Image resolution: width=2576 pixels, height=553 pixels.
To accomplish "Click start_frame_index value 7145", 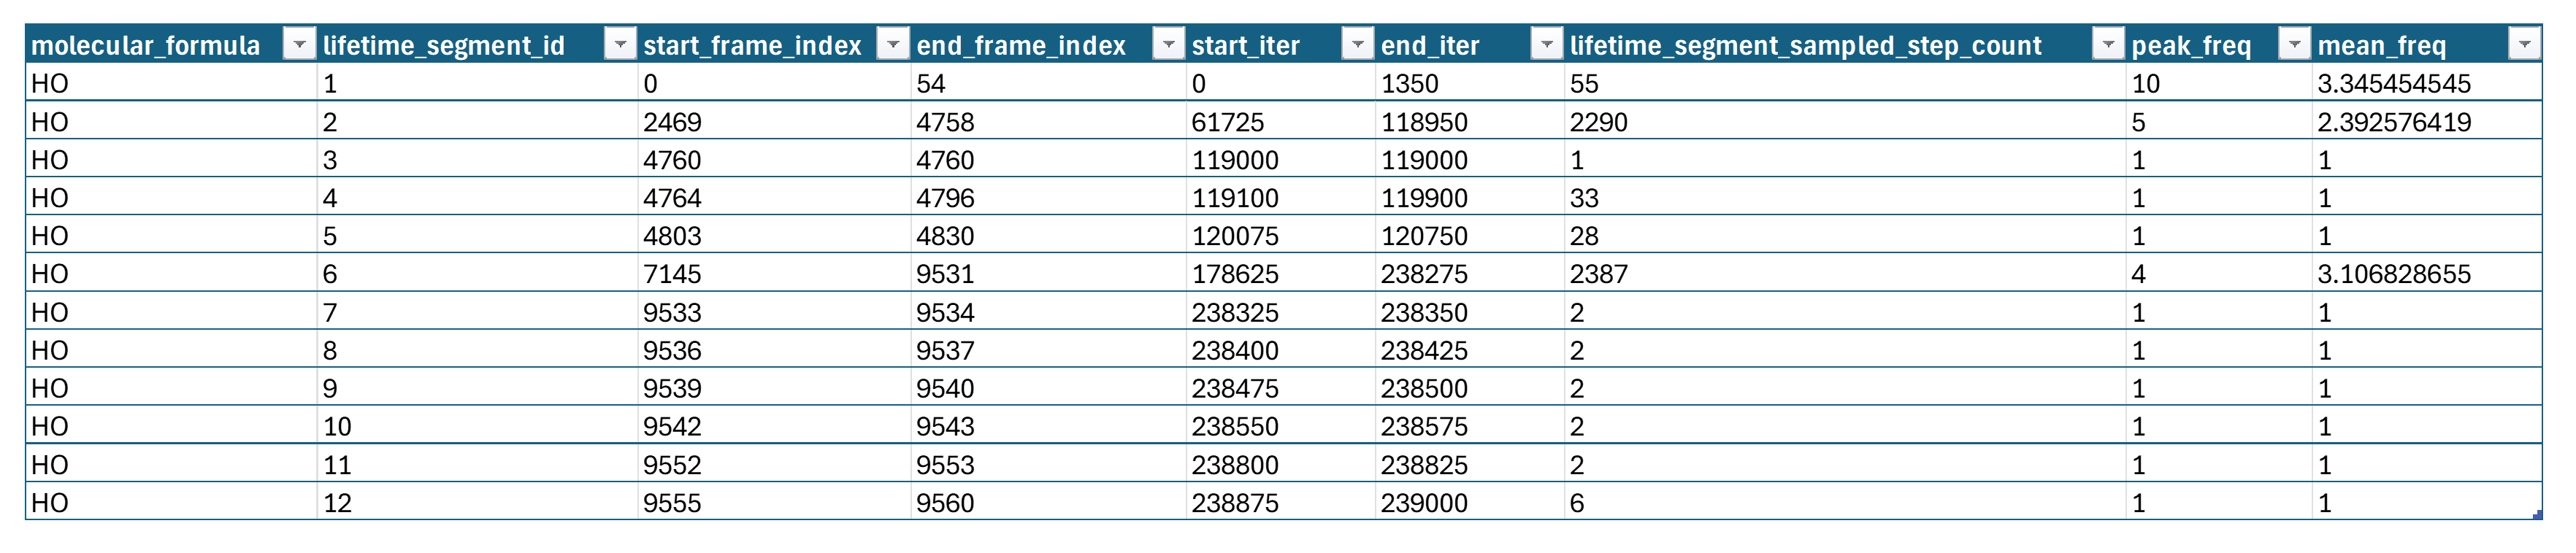I will pyautogui.click(x=672, y=274).
